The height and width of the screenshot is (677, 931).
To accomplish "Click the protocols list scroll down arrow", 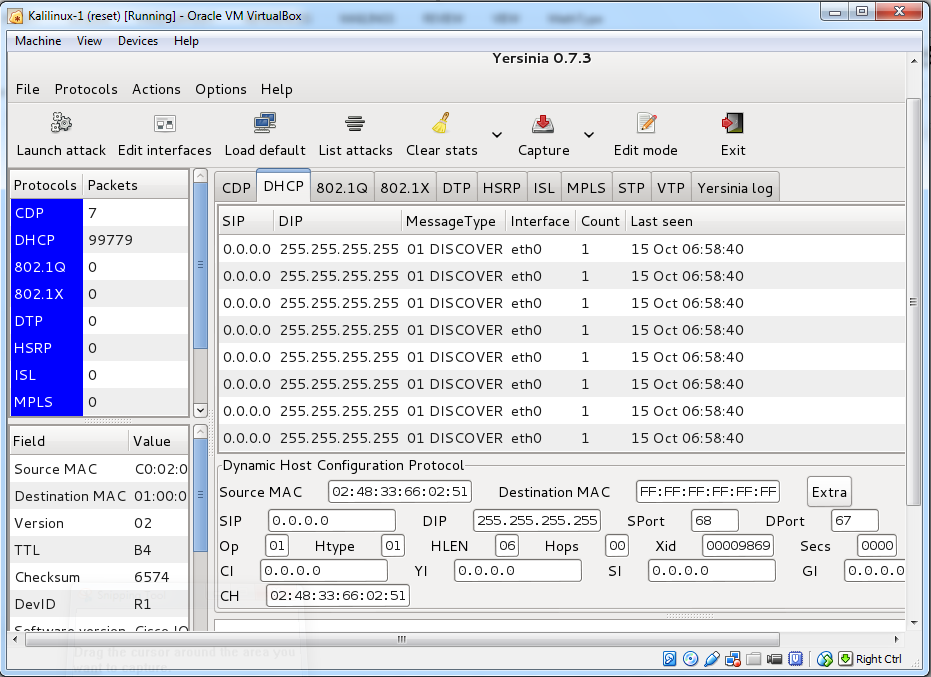I will [200, 410].
